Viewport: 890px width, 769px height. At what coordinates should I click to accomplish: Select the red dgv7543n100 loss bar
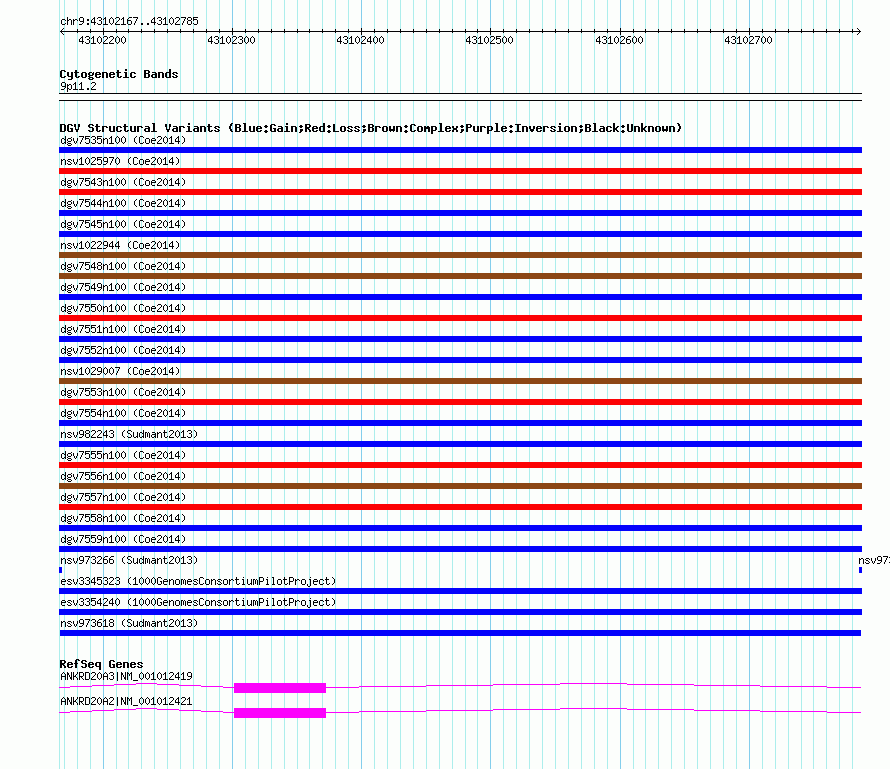pos(460,192)
